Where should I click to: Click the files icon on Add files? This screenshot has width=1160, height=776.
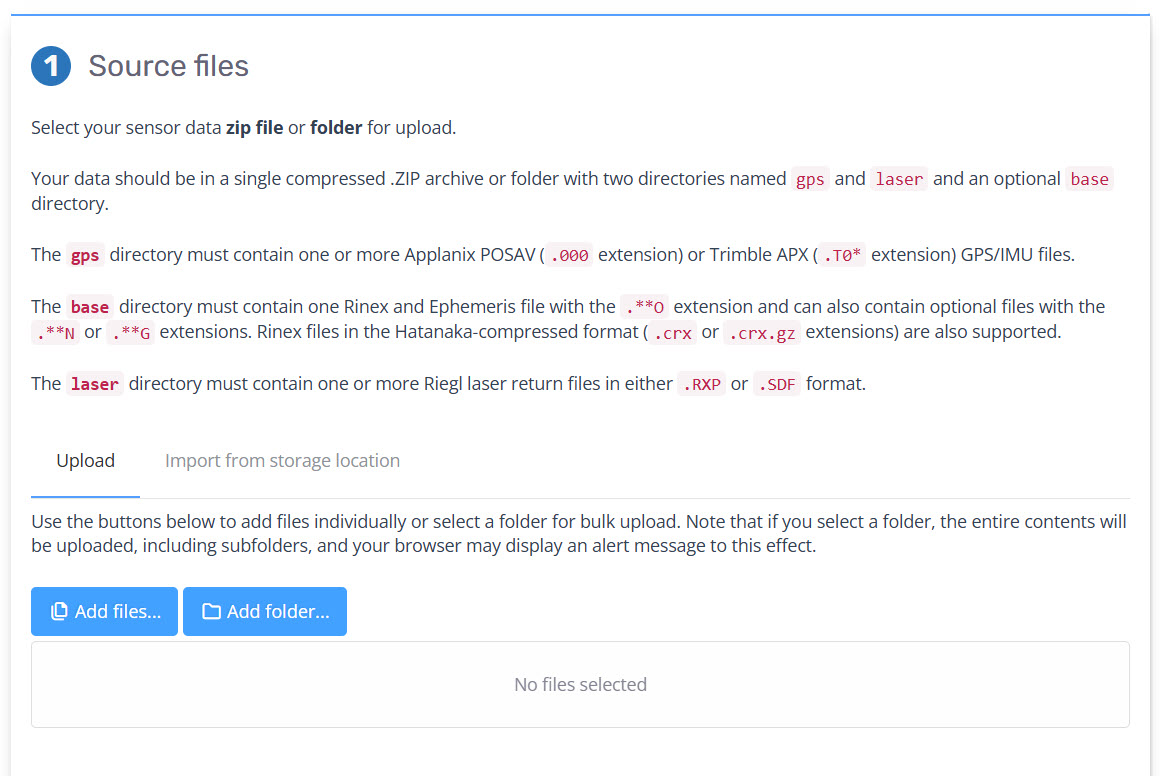pos(60,611)
